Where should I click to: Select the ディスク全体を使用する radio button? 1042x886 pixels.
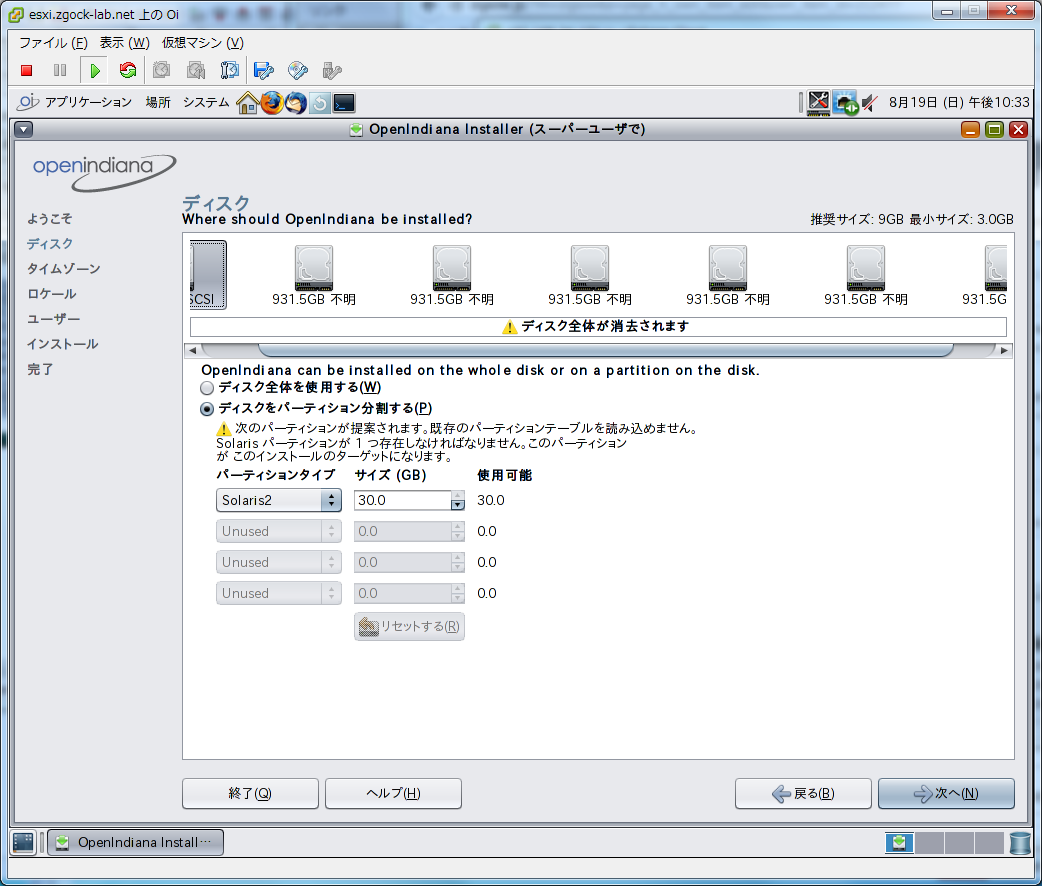pos(207,388)
